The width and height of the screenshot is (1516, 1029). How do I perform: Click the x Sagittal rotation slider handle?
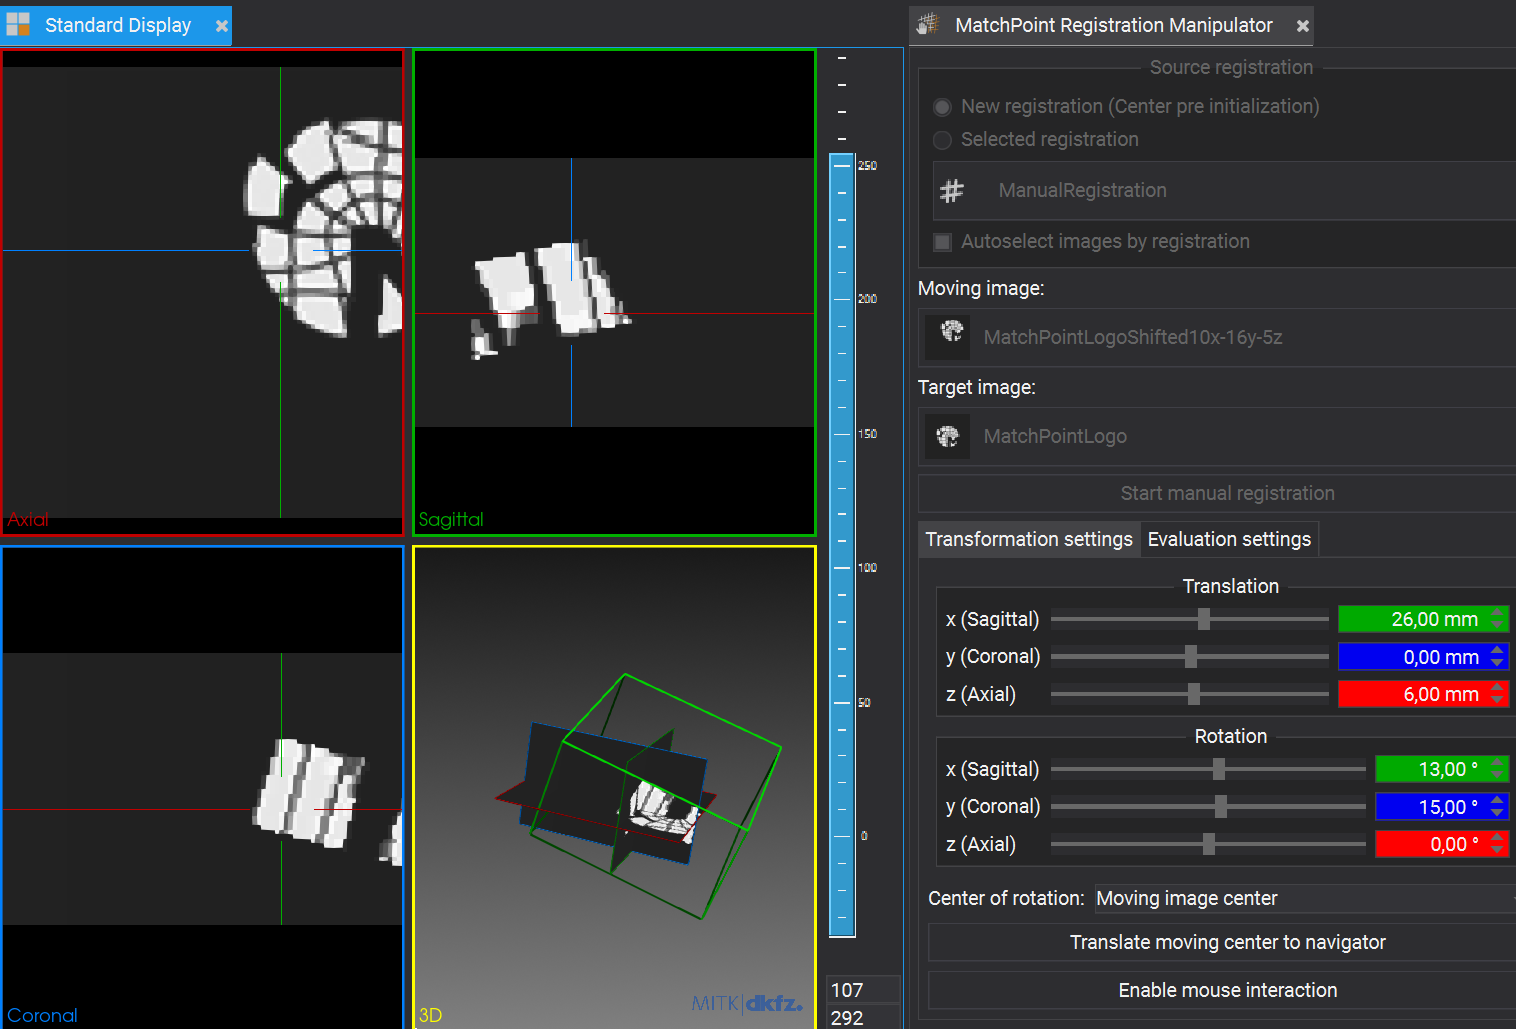coord(1218,769)
